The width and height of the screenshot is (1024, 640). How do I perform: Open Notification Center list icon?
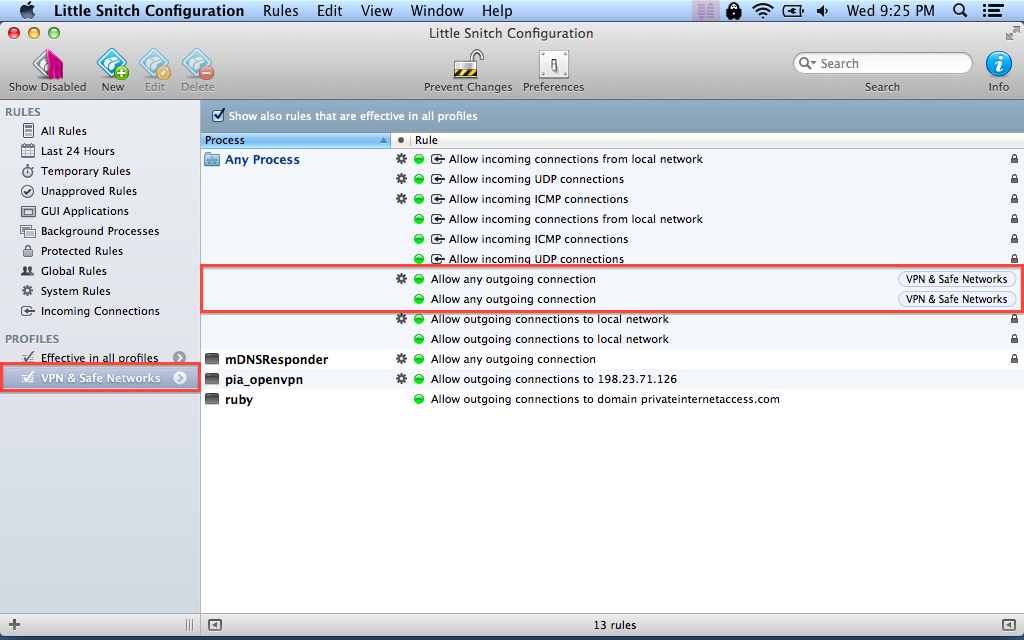(993, 10)
